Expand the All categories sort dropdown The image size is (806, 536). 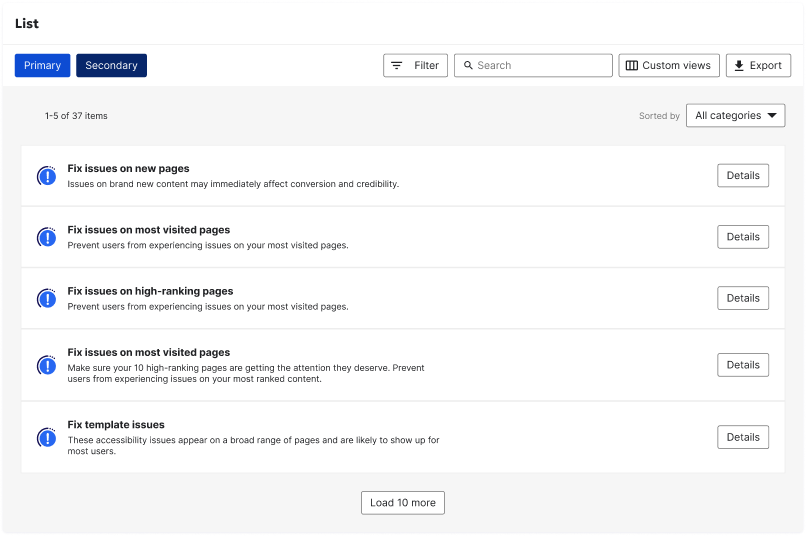point(735,116)
